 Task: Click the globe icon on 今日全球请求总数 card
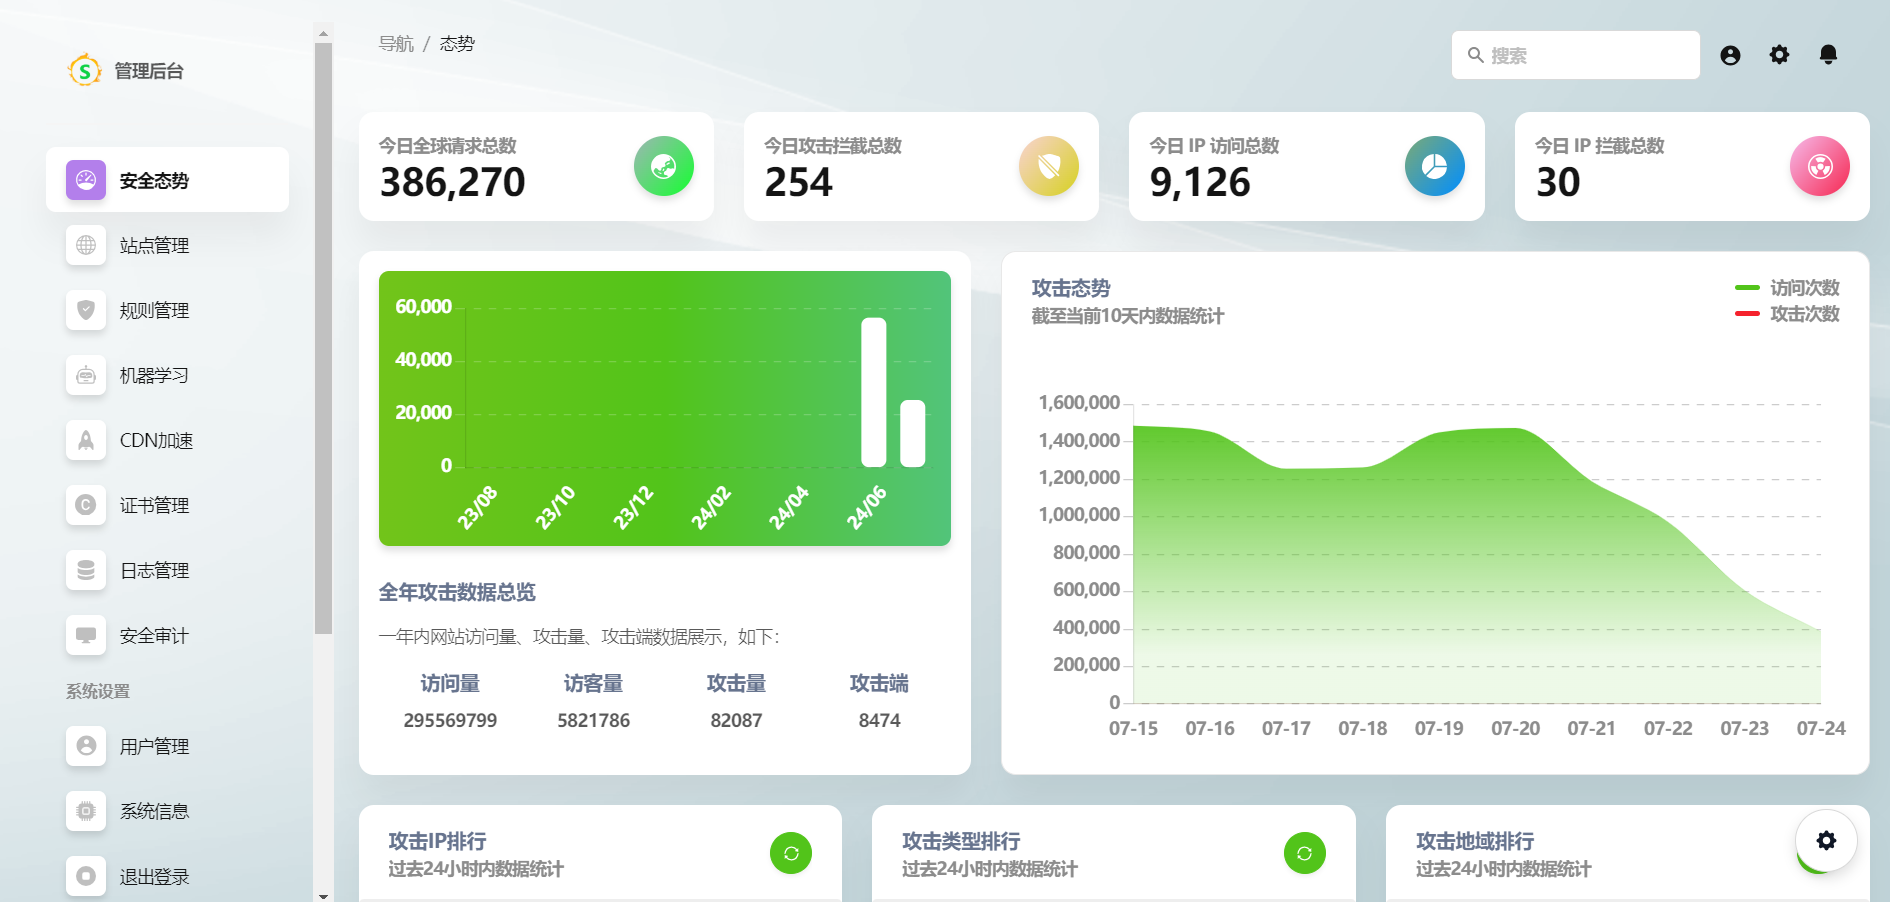[x=664, y=166]
